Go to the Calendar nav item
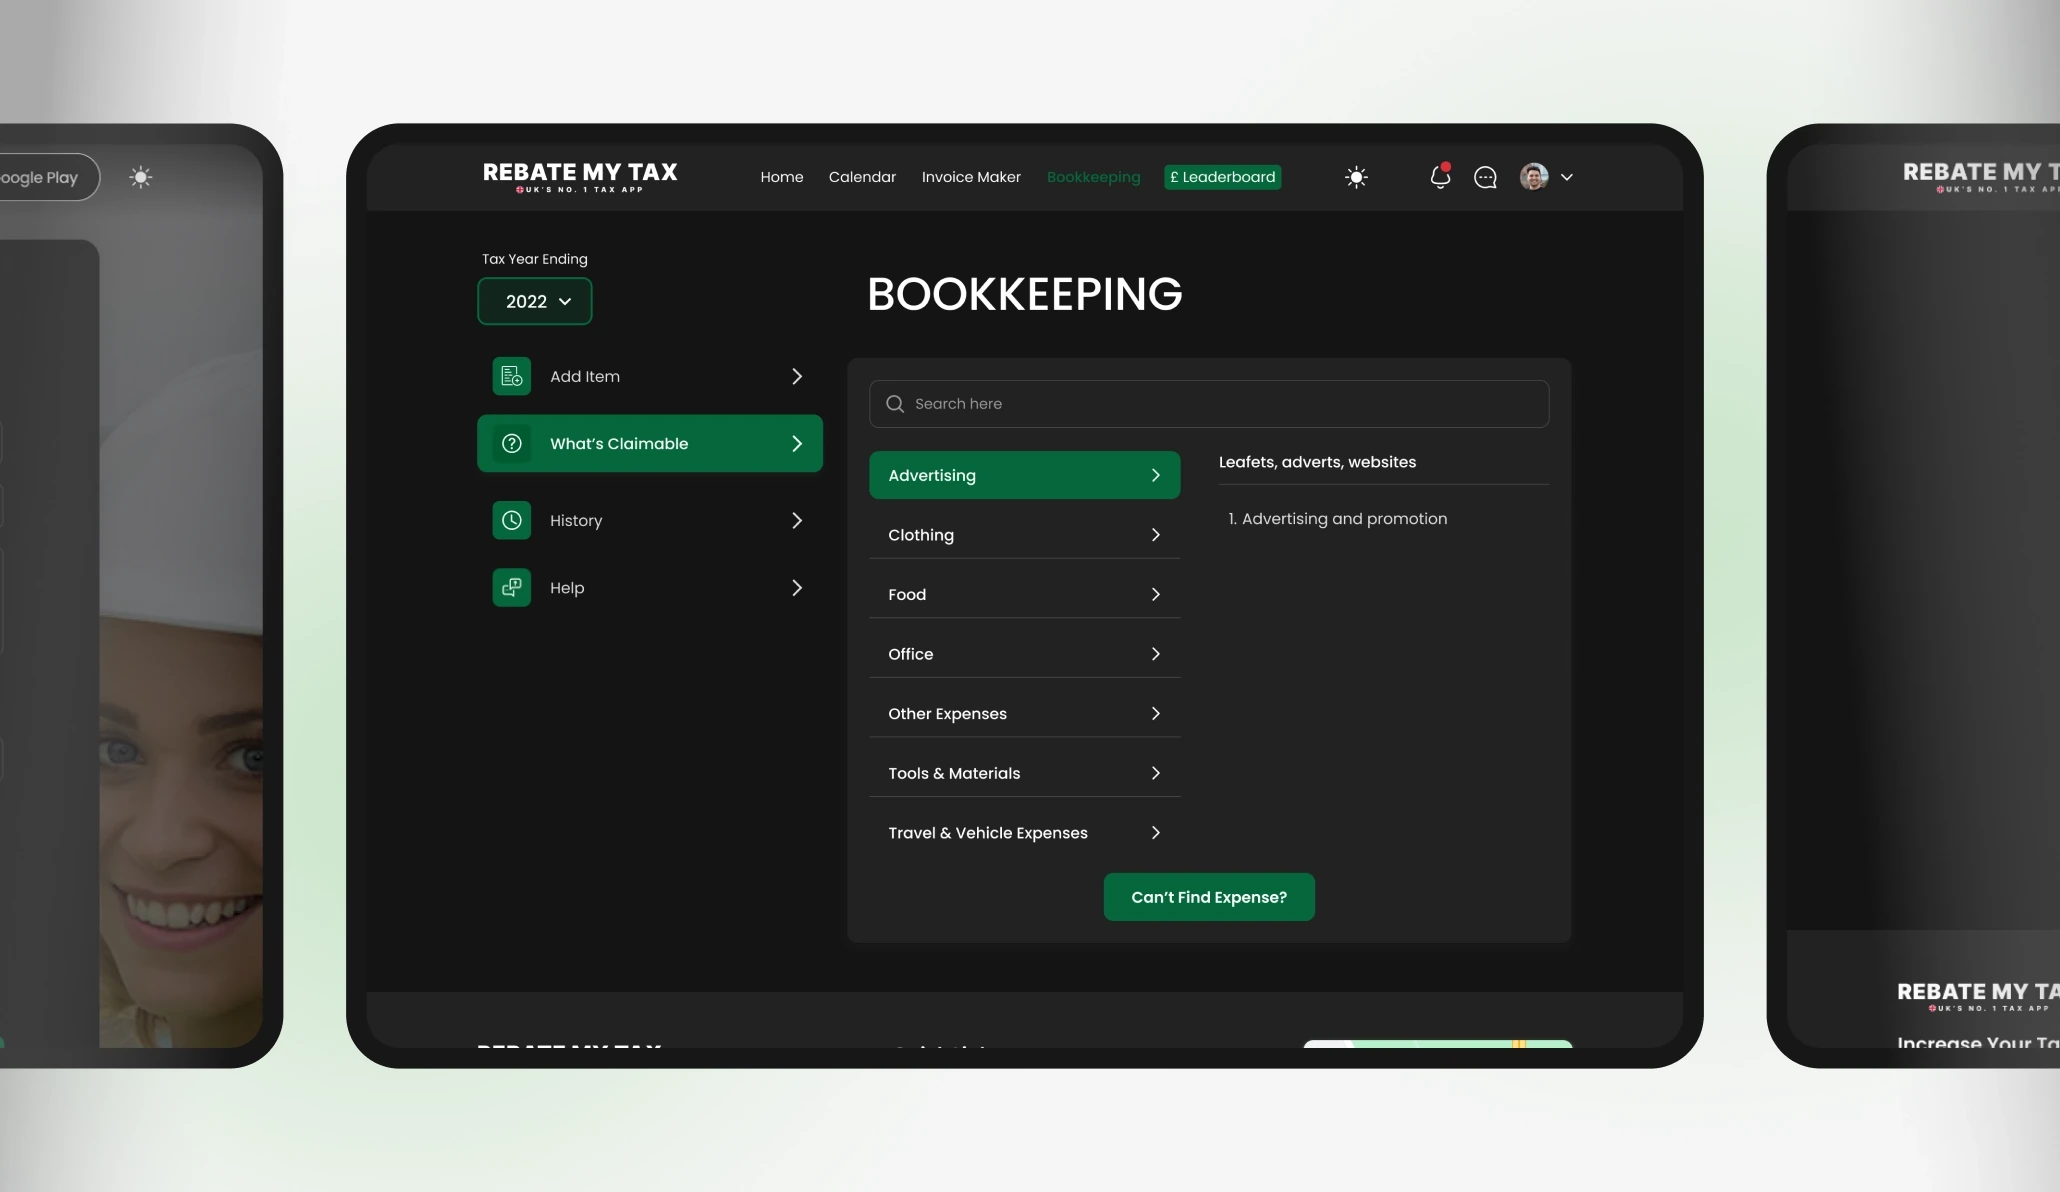Viewport: 2060px width, 1192px height. (862, 177)
